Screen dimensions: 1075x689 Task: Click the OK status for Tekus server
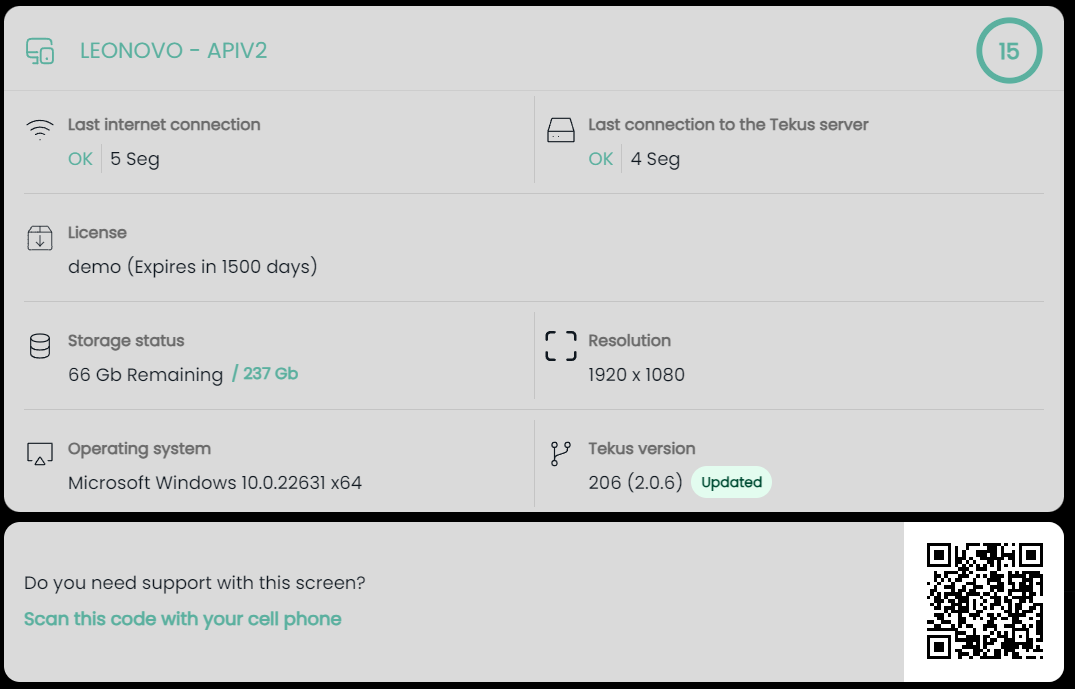[601, 159]
